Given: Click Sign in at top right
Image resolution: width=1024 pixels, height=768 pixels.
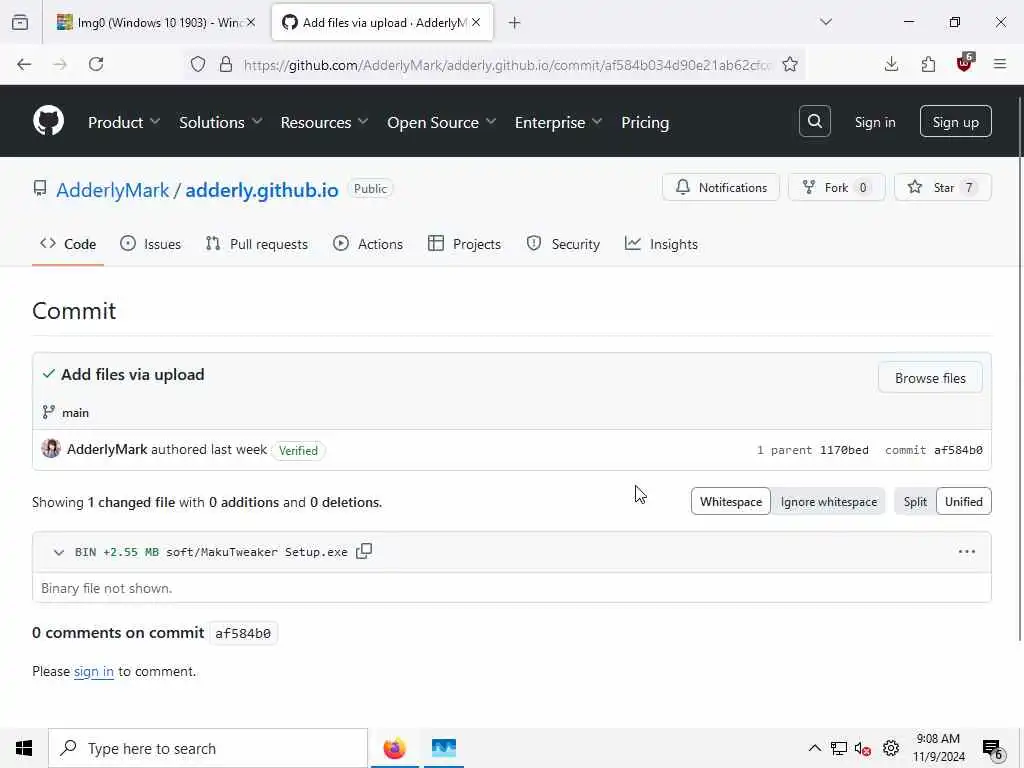Looking at the screenshot, I should (x=875, y=122).
